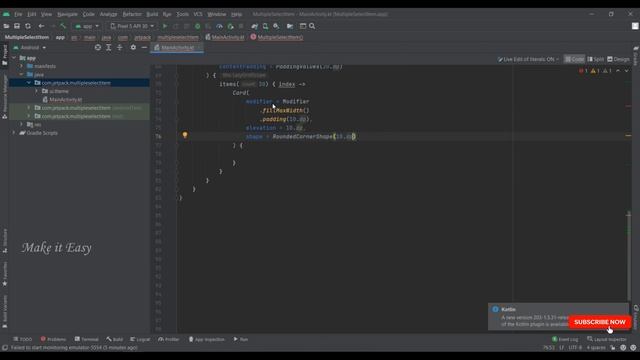
Task: Click the Profile app gauge icon
Action: tap(219, 26)
